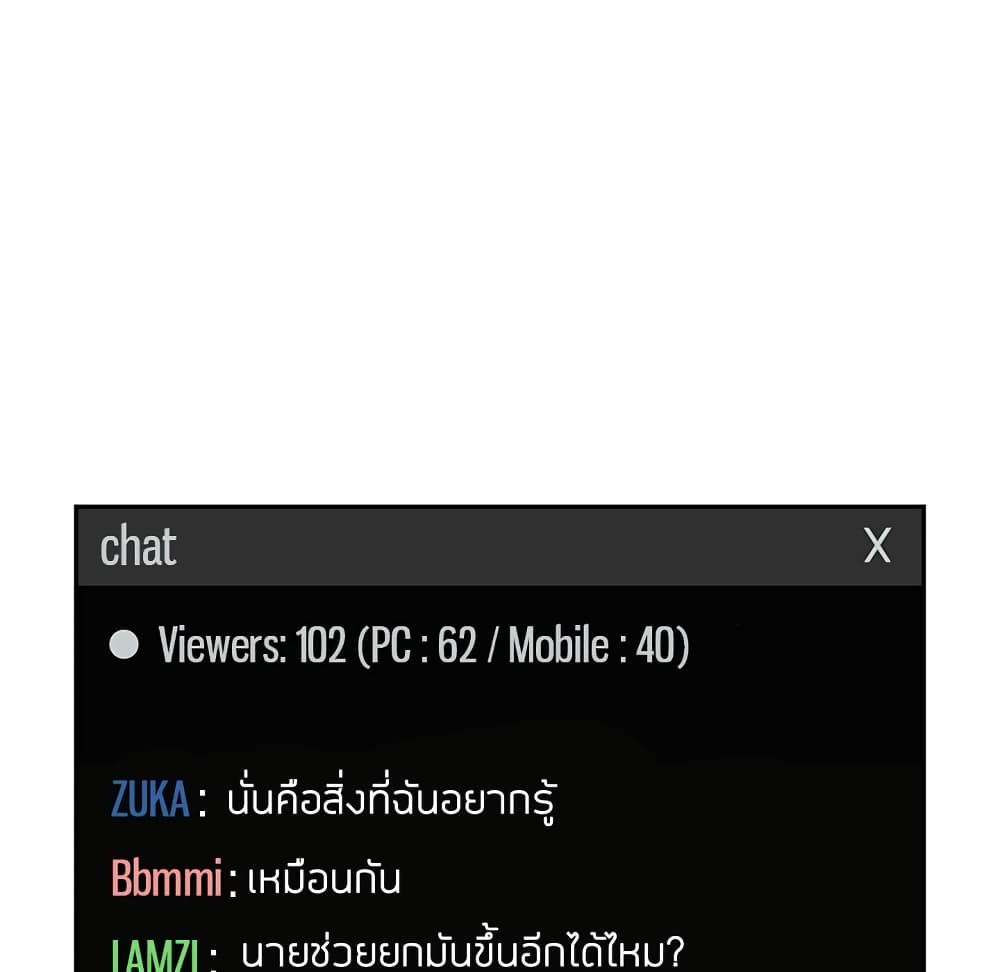The image size is (1000, 972).
Task: Click ZUKA's Thai chat message
Action: click(392, 799)
